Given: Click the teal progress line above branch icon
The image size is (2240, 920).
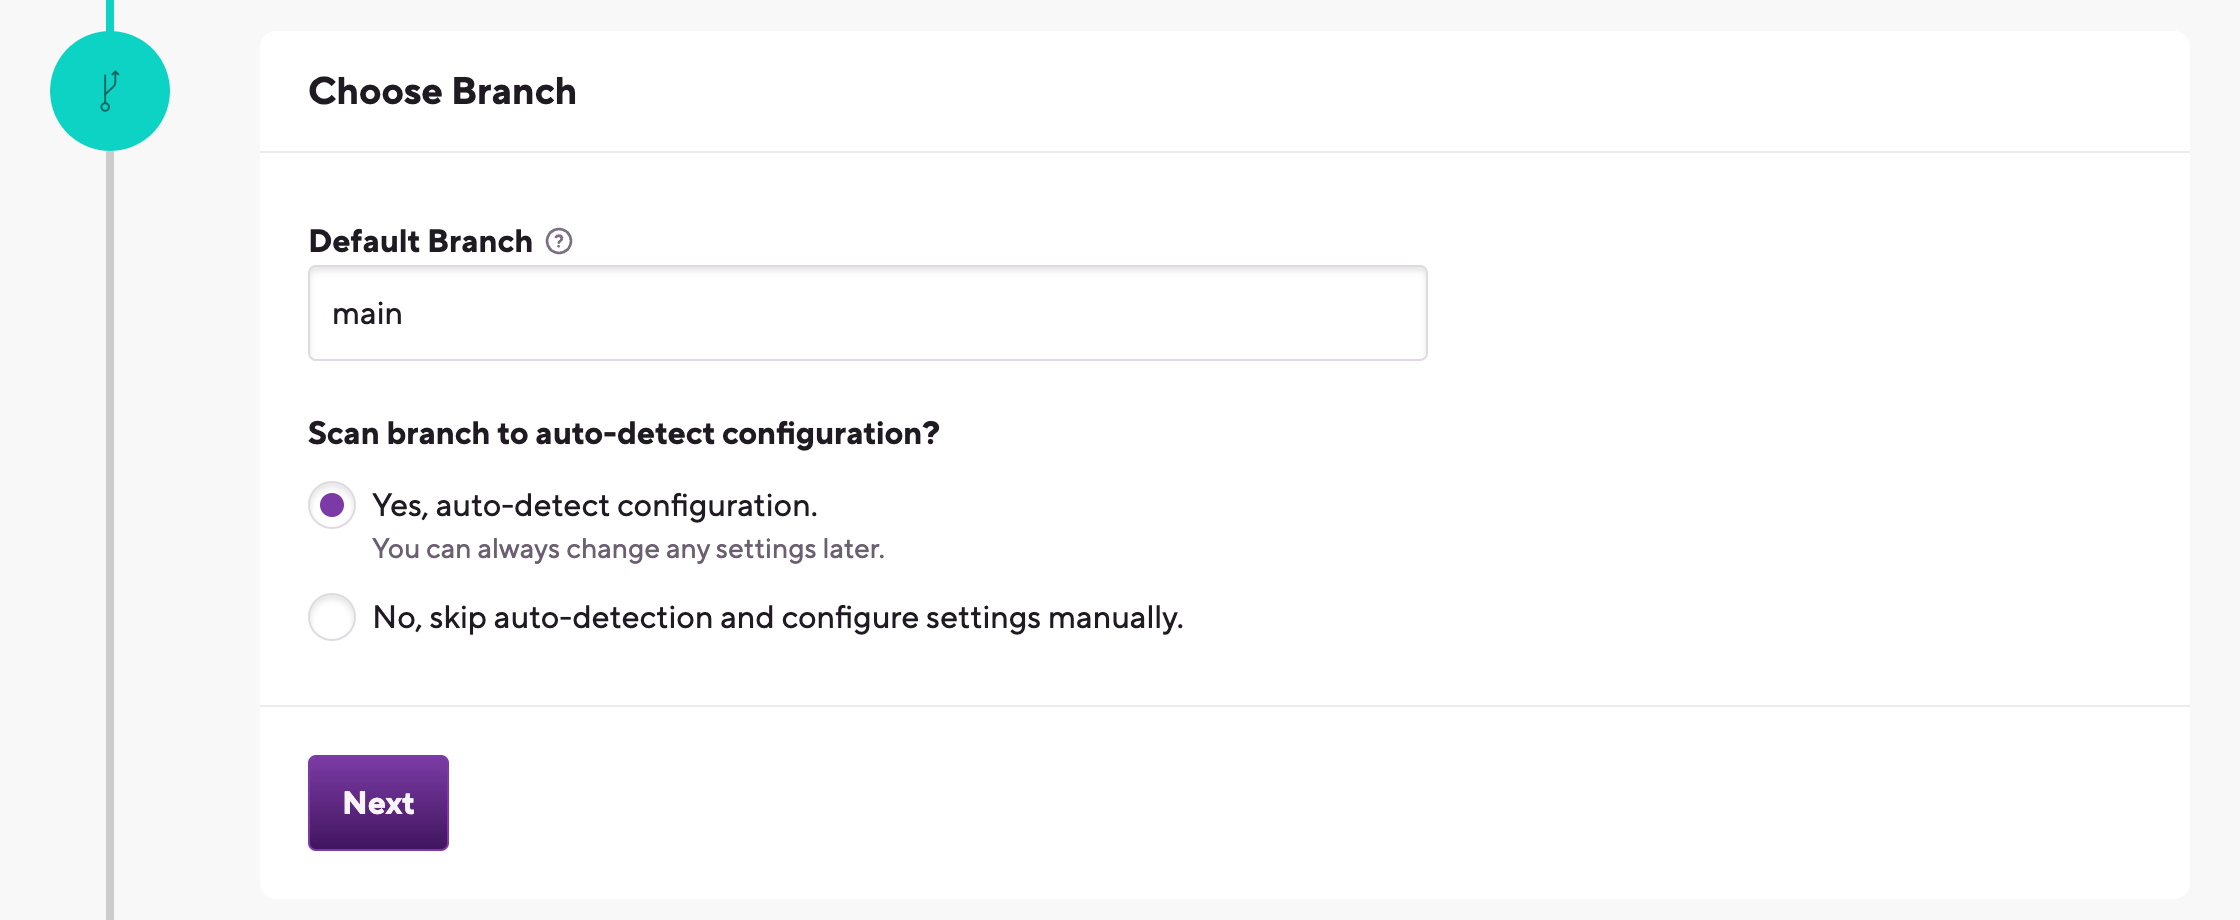Looking at the screenshot, I should pyautogui.click(x=110, y=15).
